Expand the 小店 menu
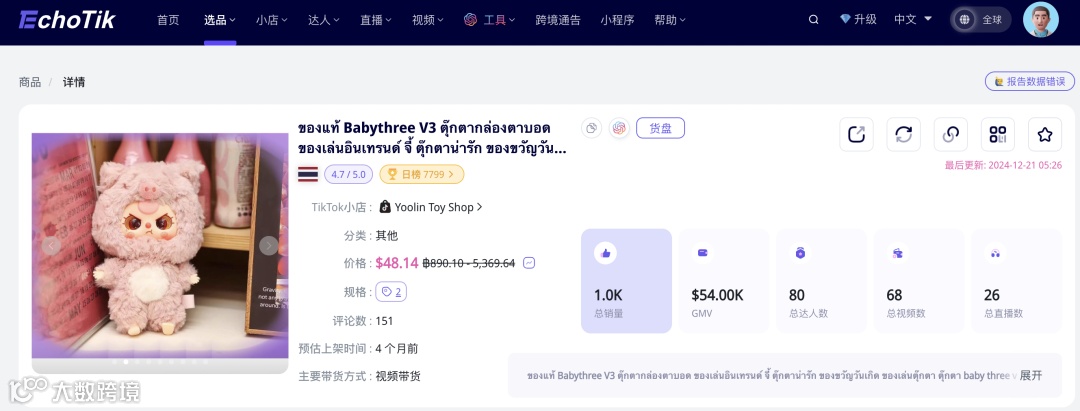The width and height of the screenshot is (1080, 411). click(271, 21)
